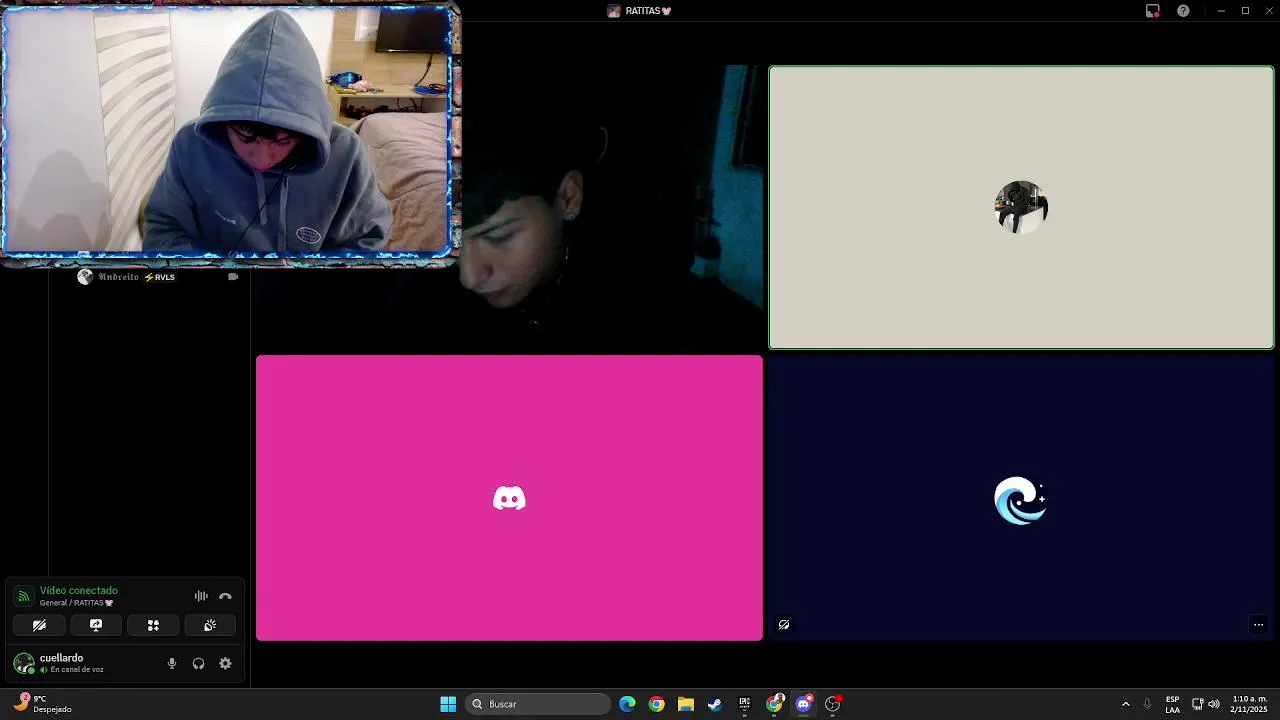Minimize the Discord window
Screen dimensions: 1280x720
1220,11
